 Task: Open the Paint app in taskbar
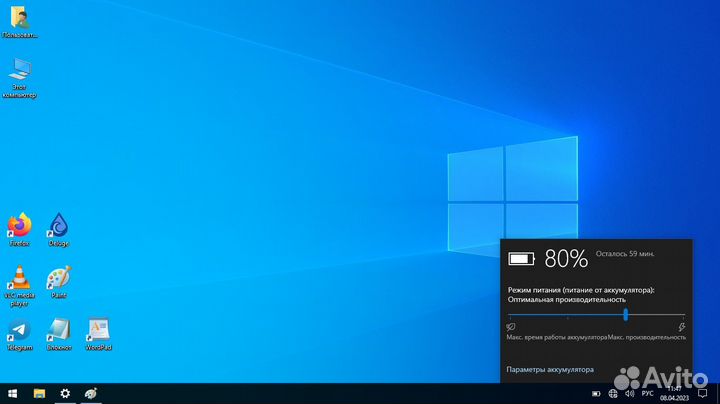coord(90,393)
